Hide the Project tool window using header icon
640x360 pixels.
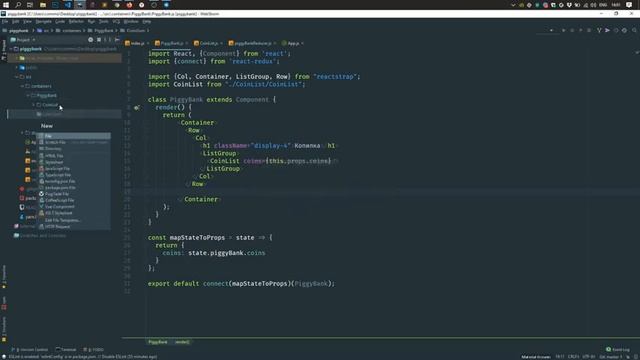[x=117, y=40]
